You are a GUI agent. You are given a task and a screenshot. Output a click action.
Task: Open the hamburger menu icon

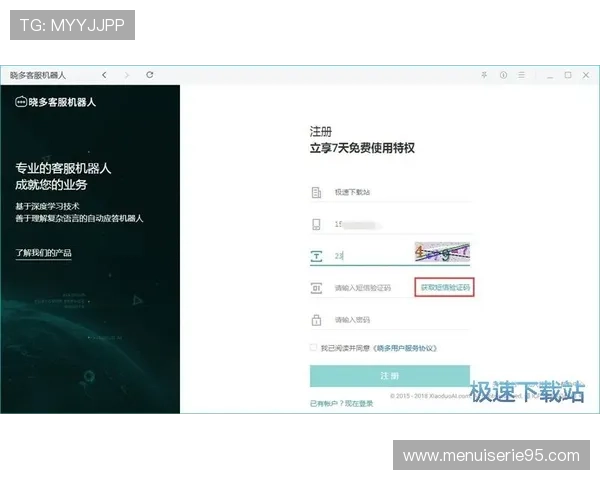(x=521, y=75)
